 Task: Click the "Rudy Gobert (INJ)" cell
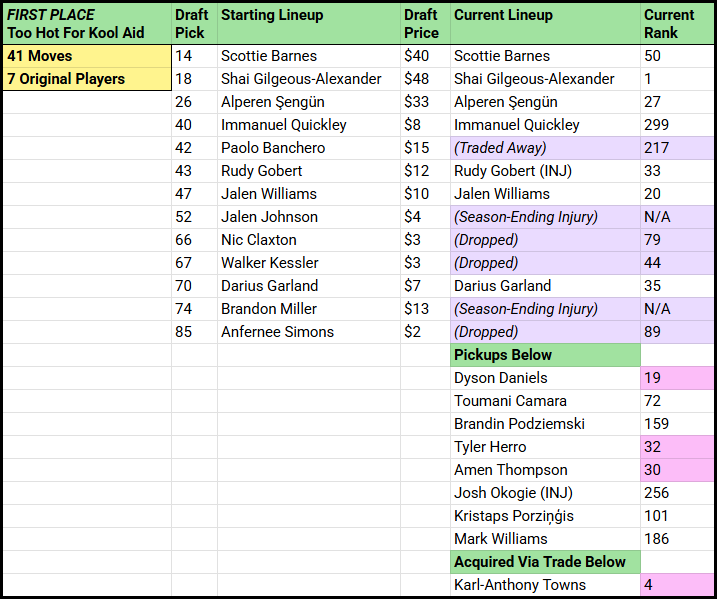click(544, 171)
